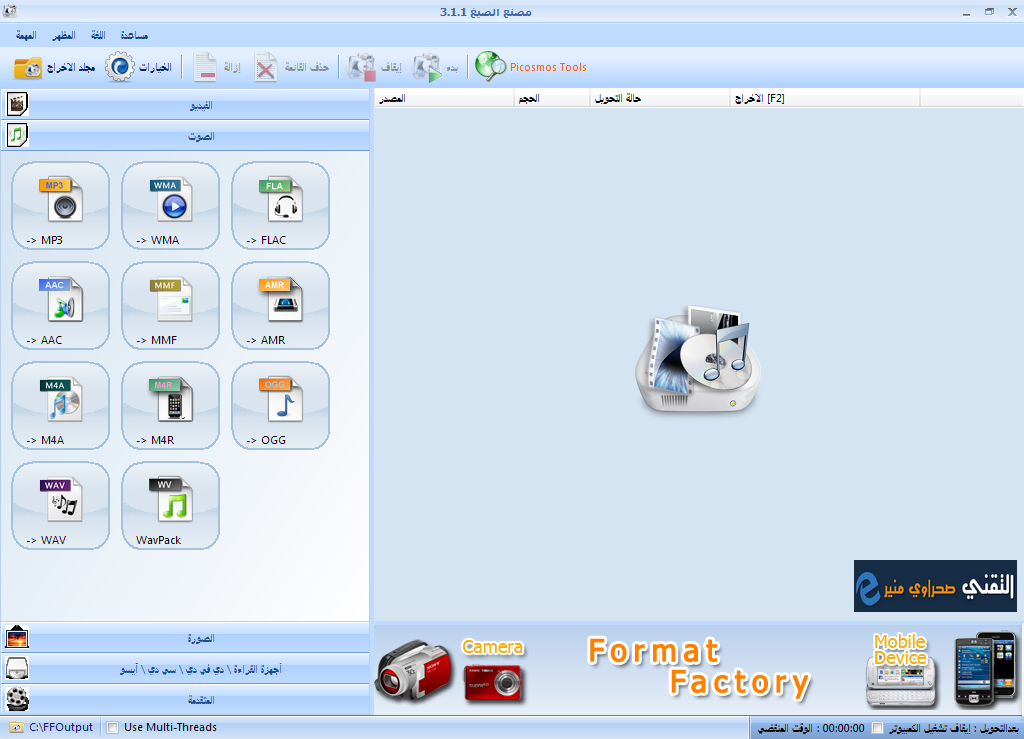Collapse the الصوت audio section
Screen dimensions: 1024x739
coord(185,136)
